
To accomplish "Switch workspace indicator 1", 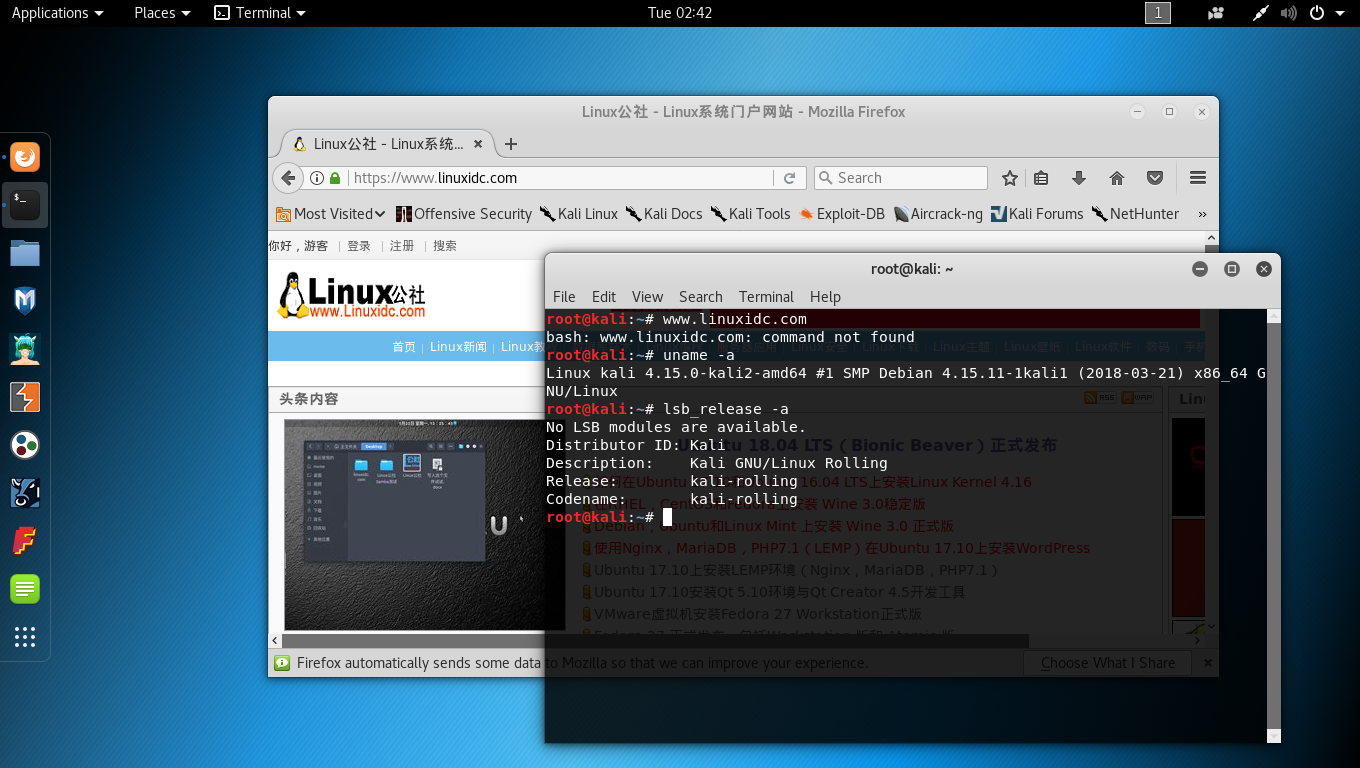I will click(x=1158, y=13).
